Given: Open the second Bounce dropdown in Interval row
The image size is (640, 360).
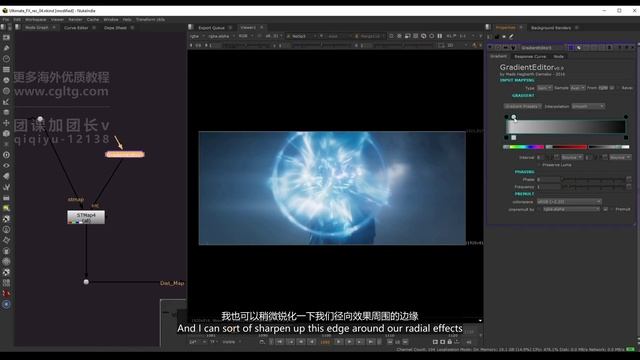Looking at the screenshot, I should pos(620,157).
